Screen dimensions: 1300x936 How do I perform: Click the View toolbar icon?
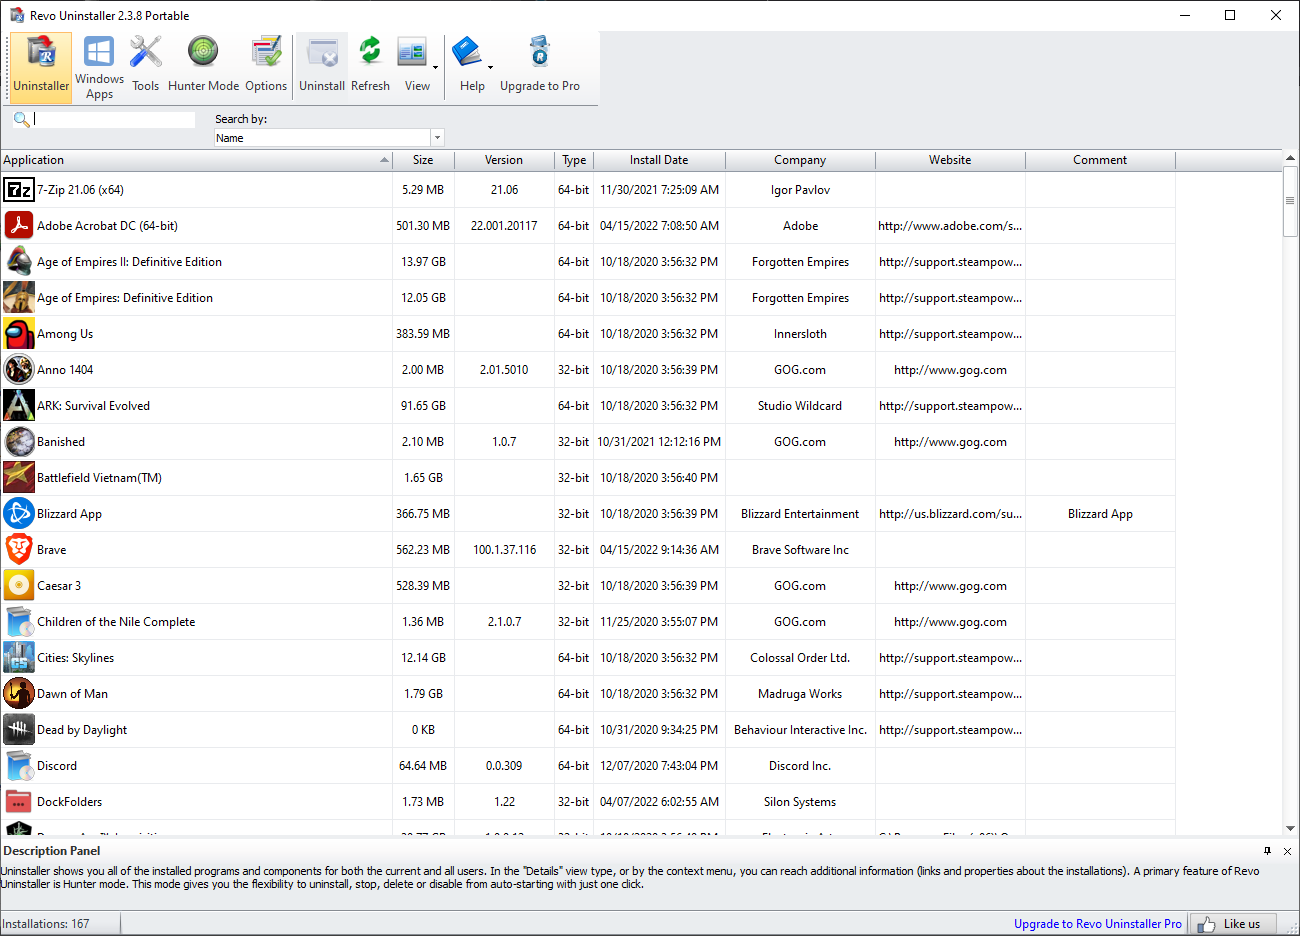pyautogui.click(x=413, y=66)
